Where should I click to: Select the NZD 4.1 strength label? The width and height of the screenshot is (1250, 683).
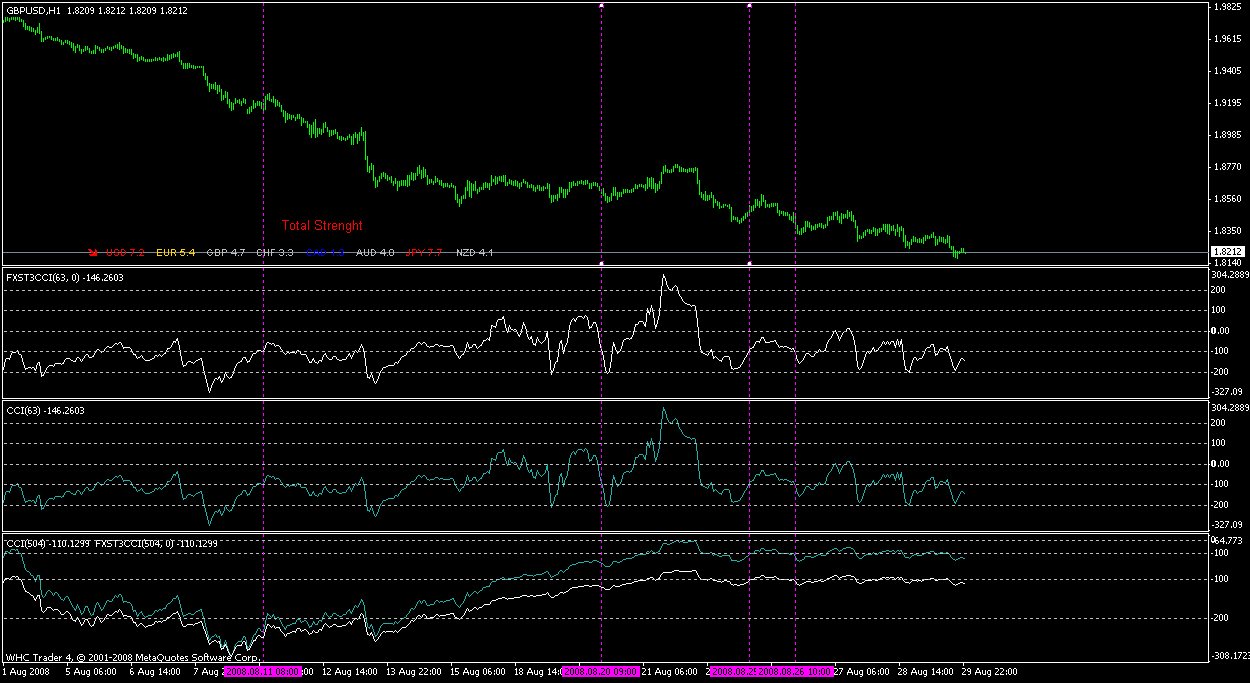475,253
